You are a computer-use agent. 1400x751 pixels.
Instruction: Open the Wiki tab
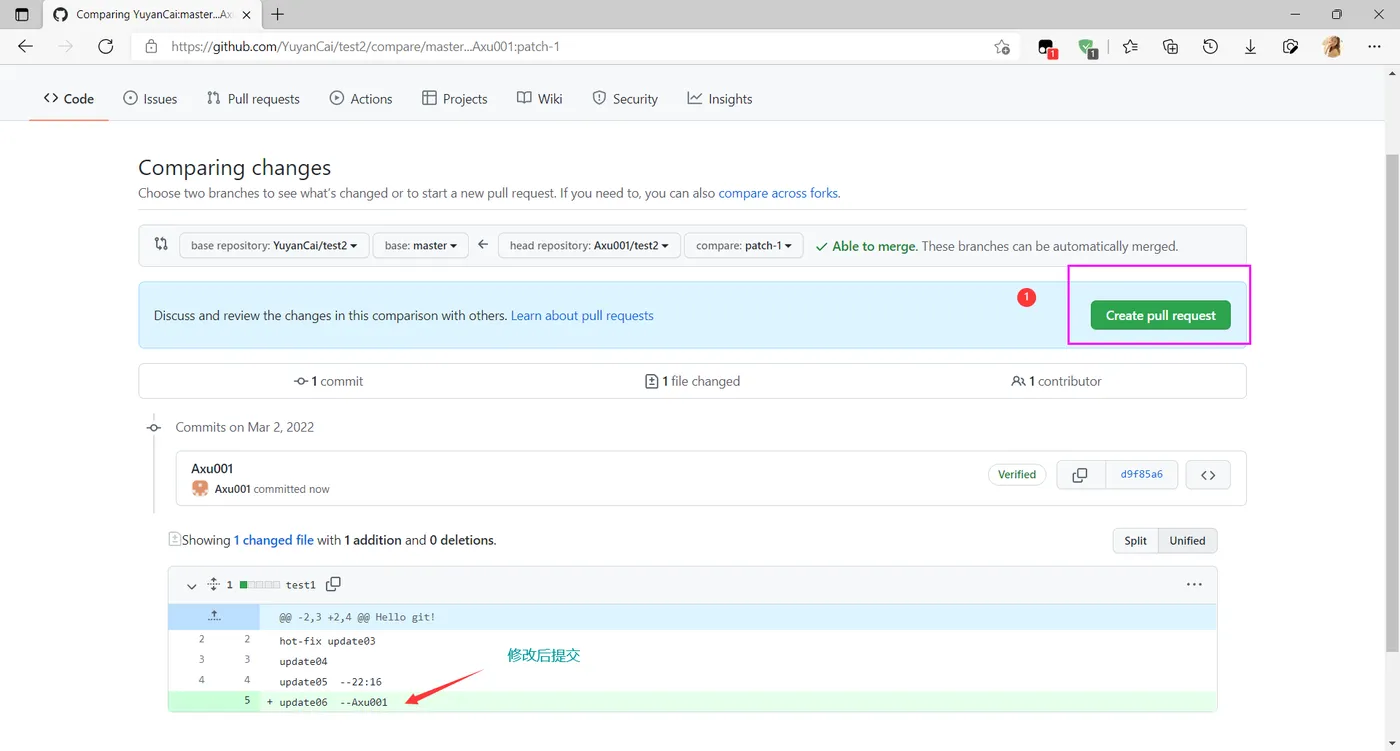540,99
